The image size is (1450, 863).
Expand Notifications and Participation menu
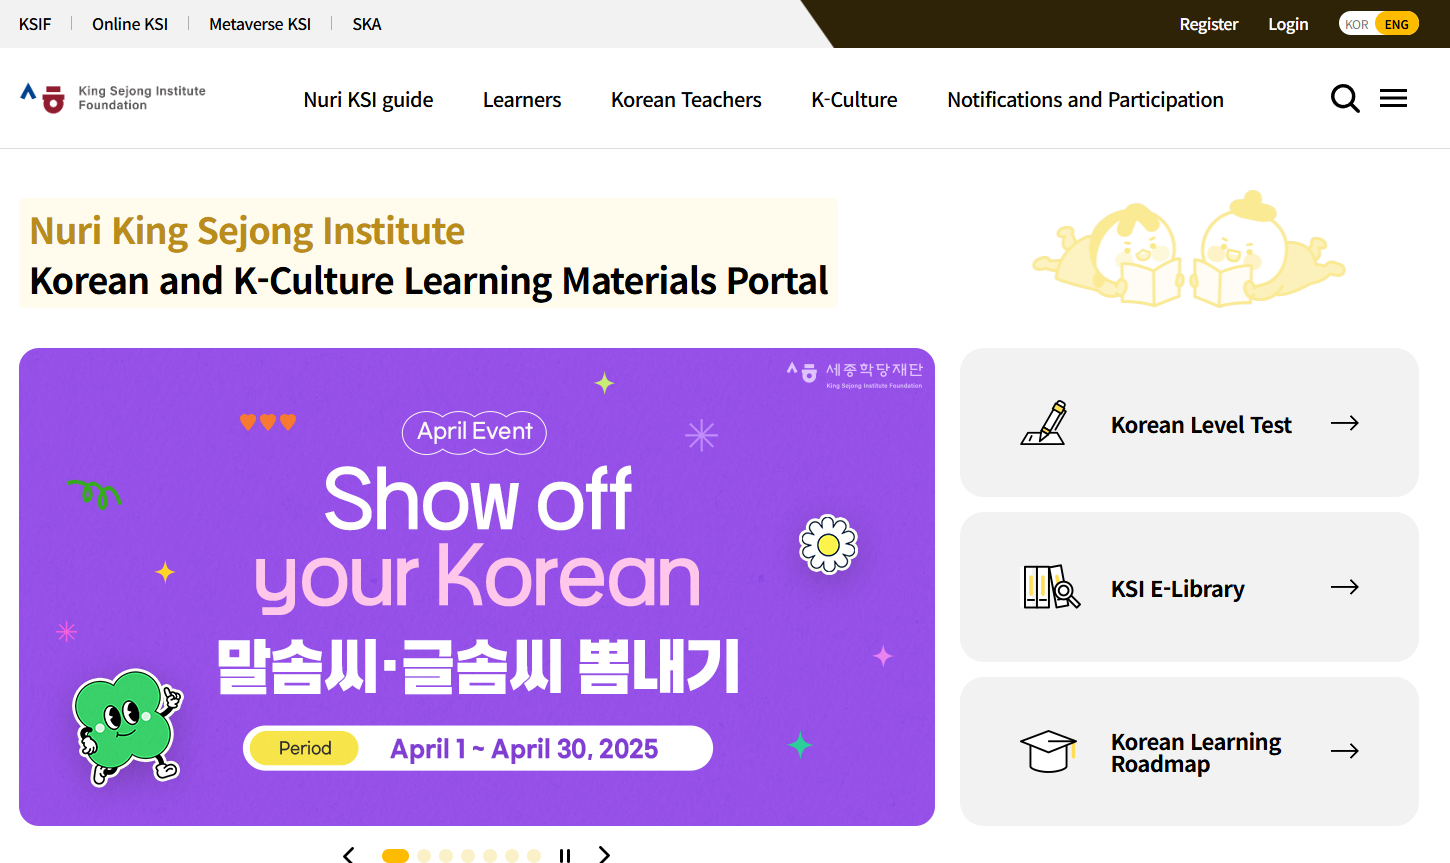click(1085, 100)
